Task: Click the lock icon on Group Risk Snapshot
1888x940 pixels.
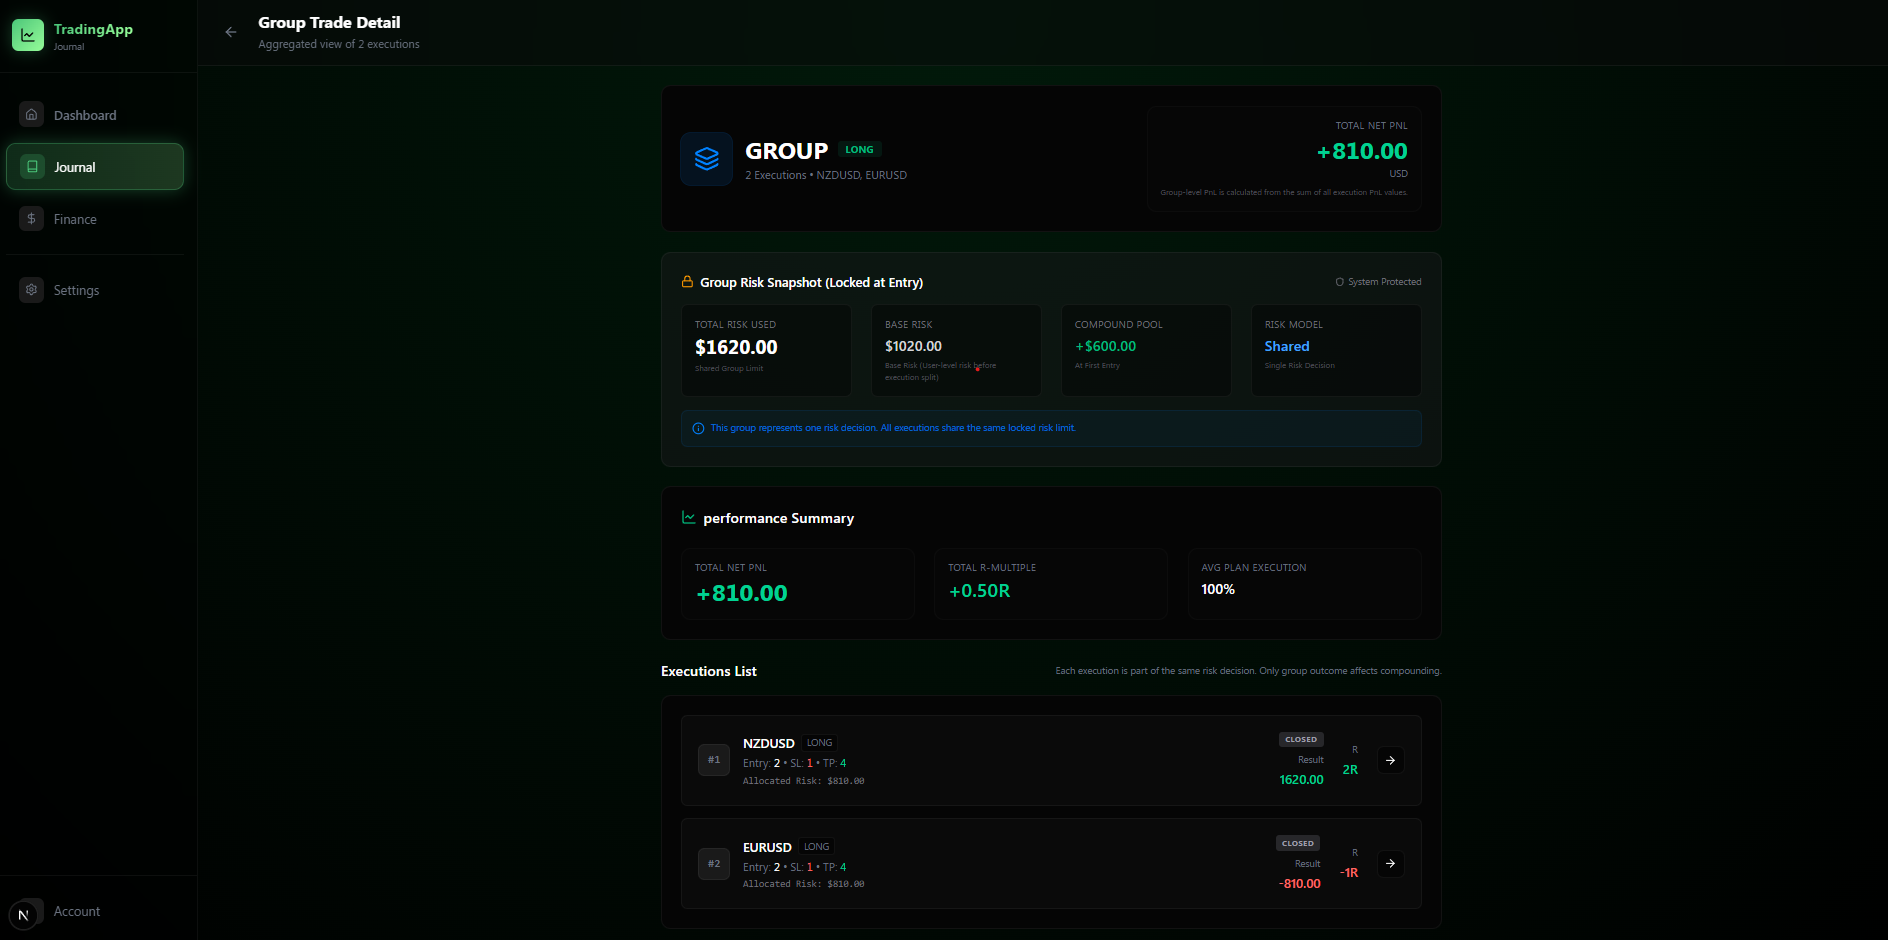Action: pos(687,281)
